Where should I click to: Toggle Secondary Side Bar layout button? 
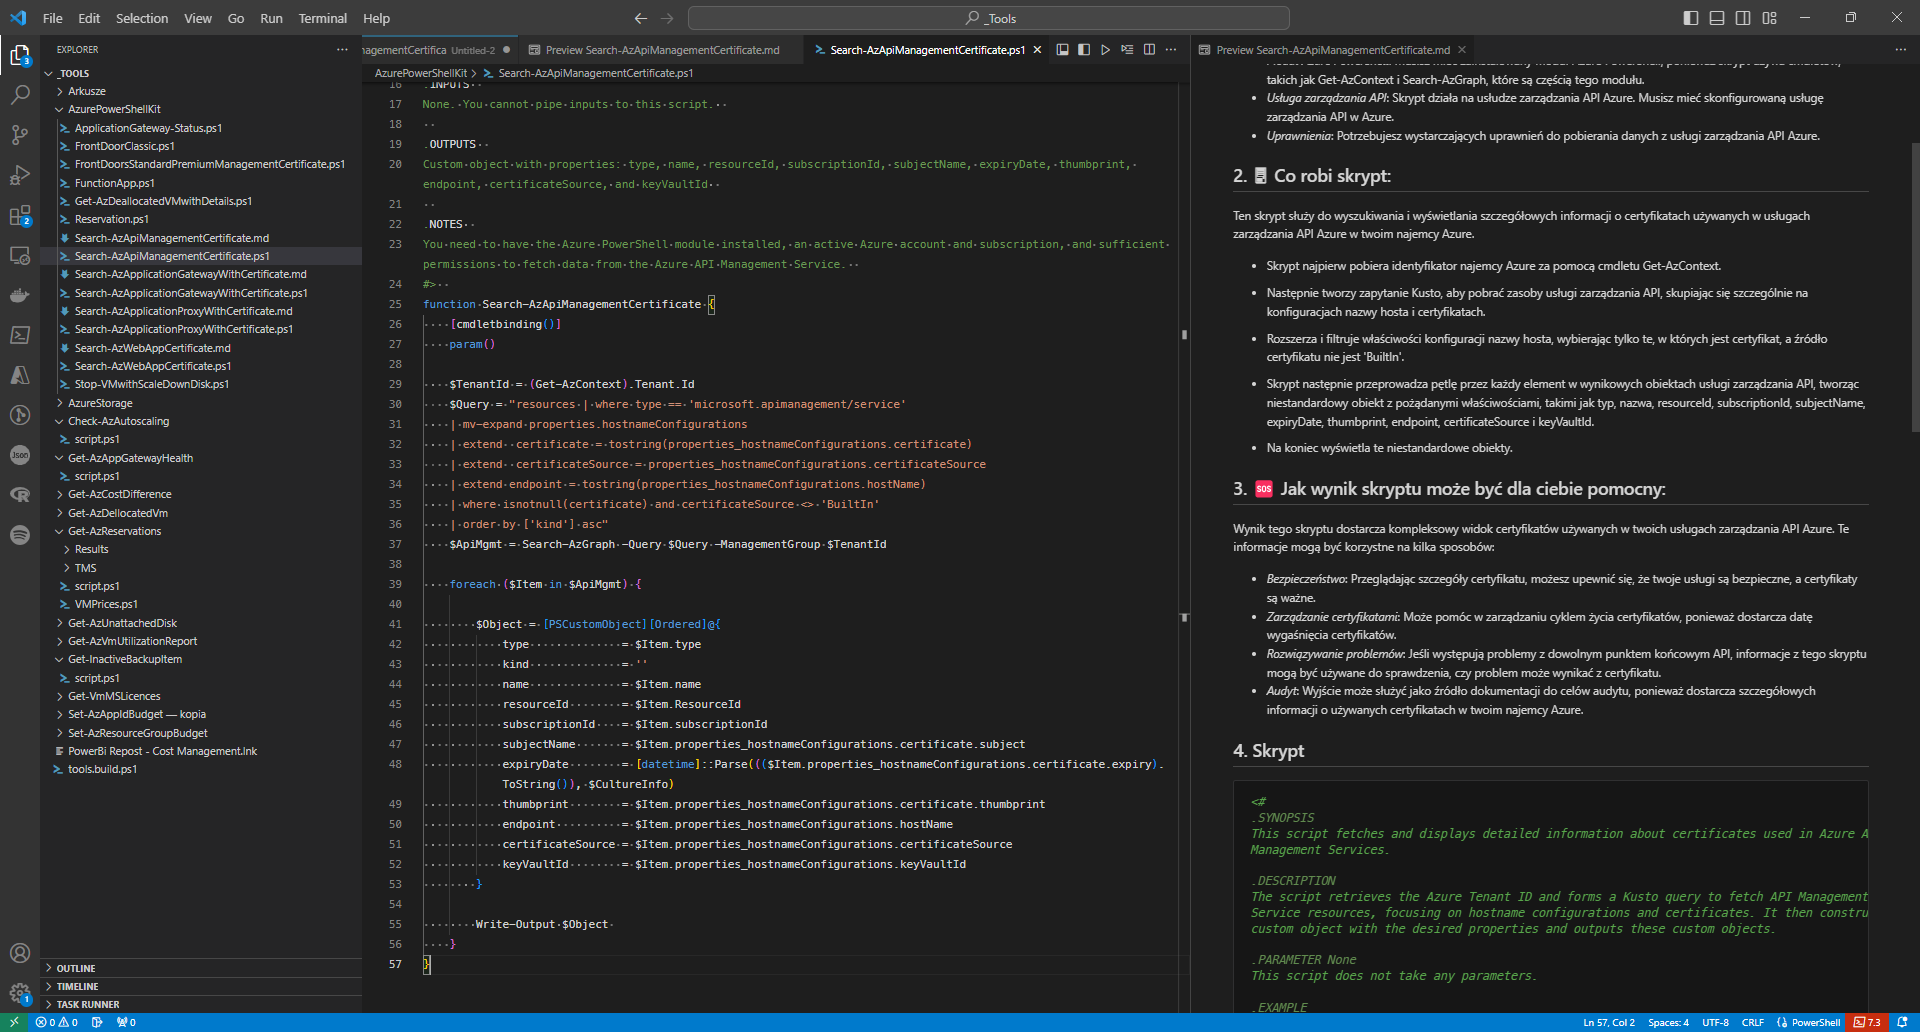pyautogui.click(x=1743, y=18)
